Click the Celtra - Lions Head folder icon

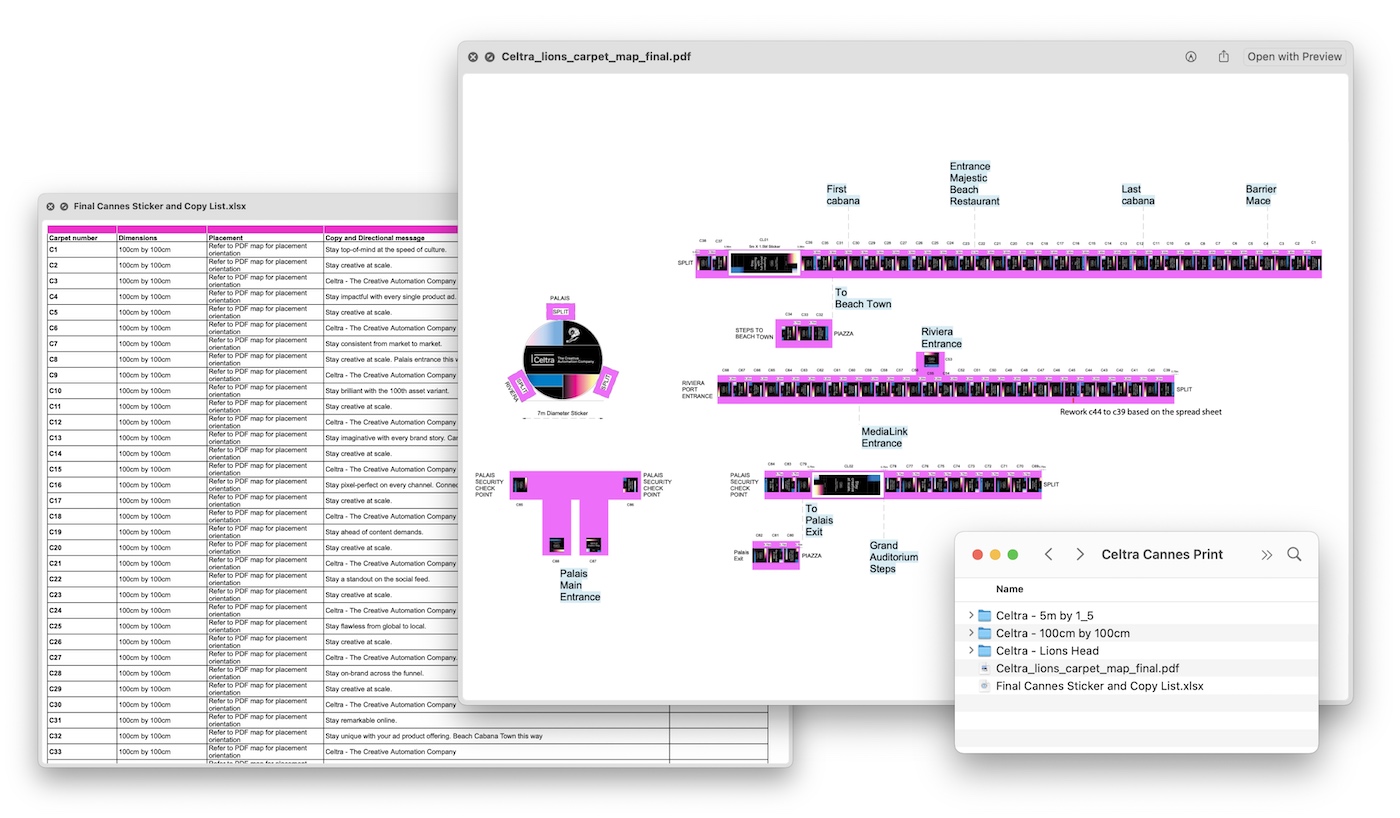[x=984, y=651]
